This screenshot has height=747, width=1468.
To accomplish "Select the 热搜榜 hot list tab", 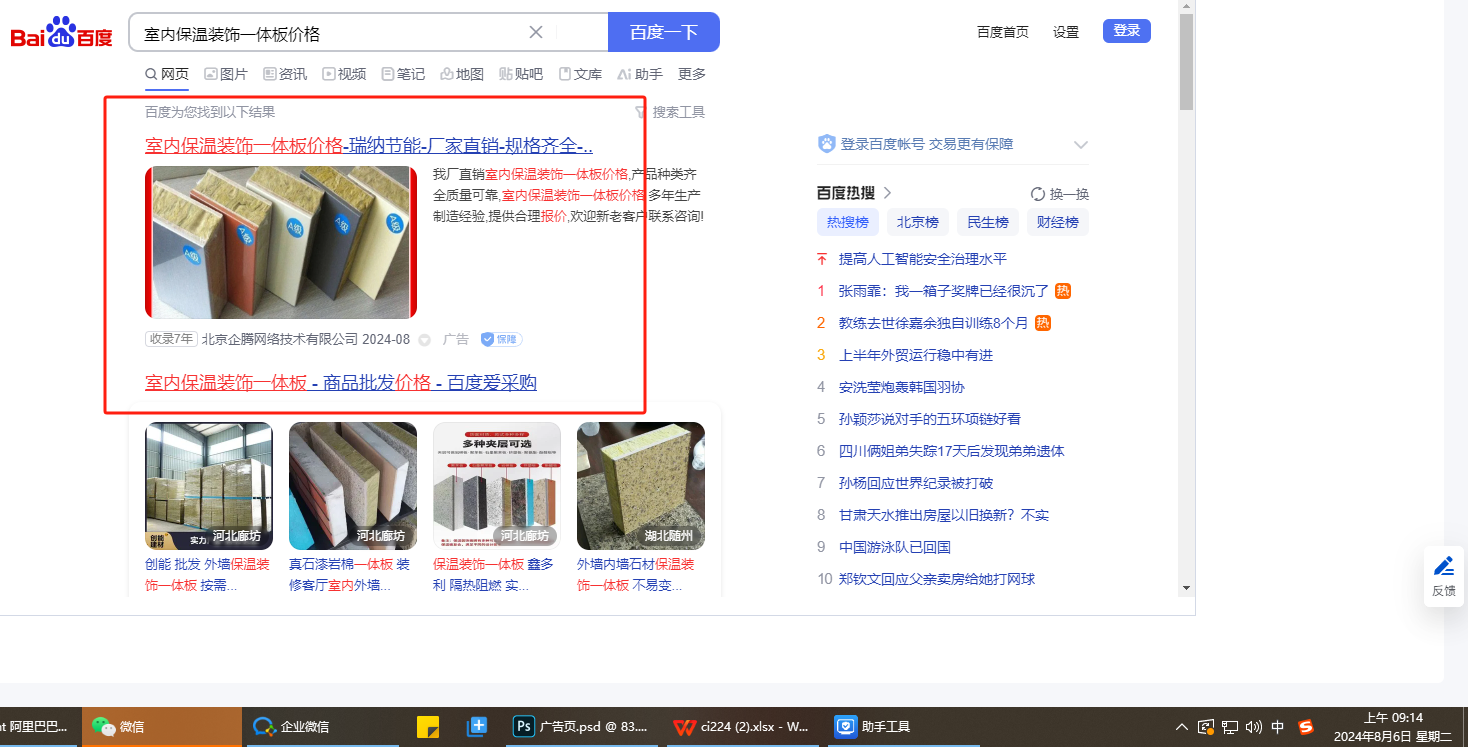I will 848,222.
